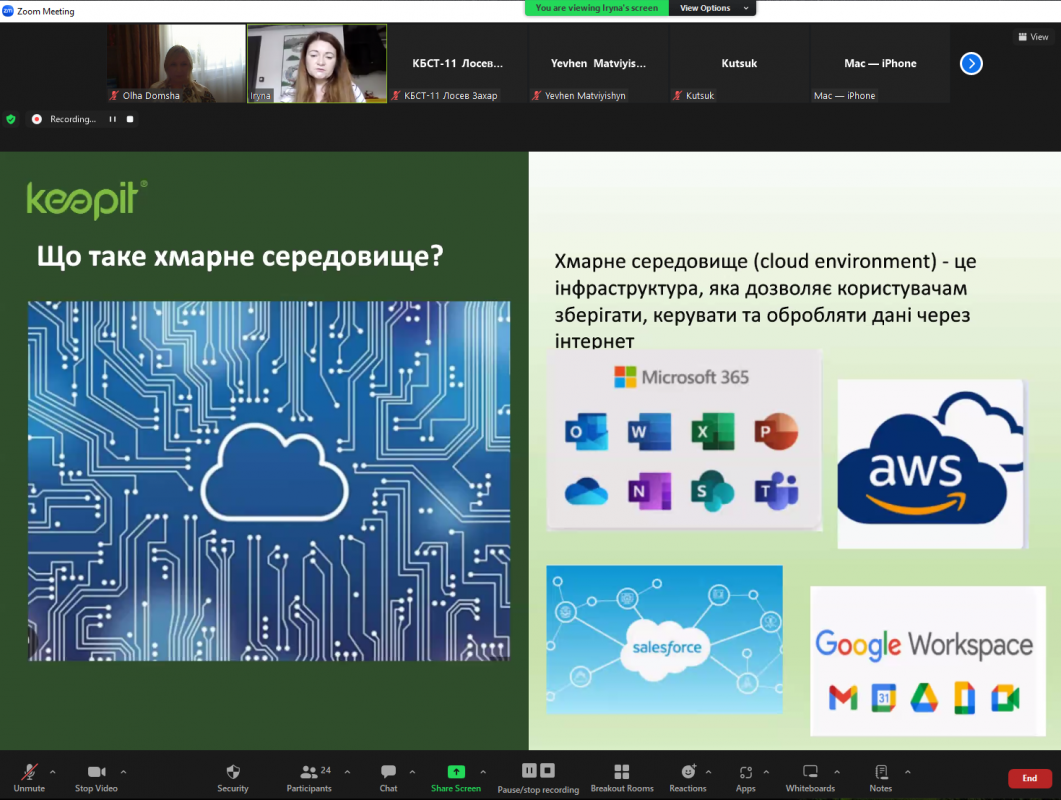The image size is (1061, 800).
Task: Click the Google Drive icon on the slide
Action: tap(924, 698)
